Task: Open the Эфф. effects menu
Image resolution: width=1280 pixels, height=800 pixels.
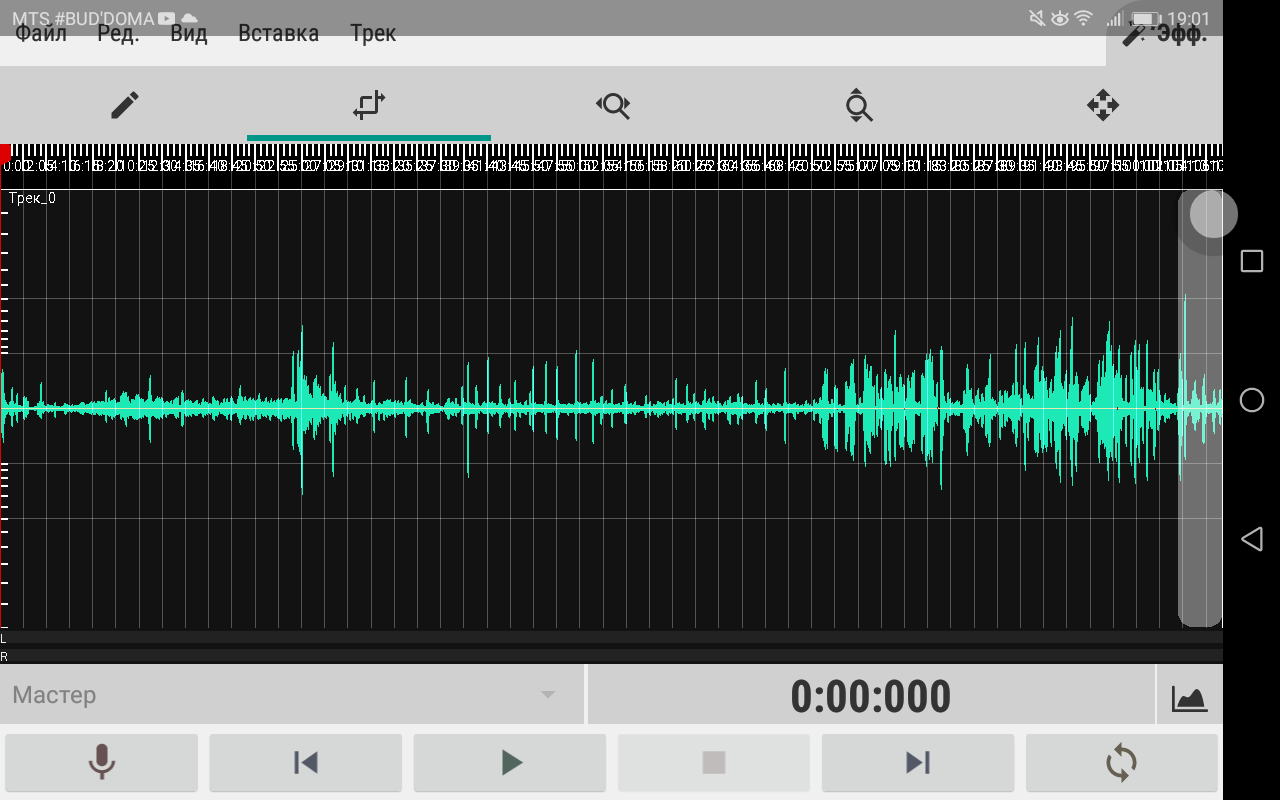Action: coord(1166,34)
